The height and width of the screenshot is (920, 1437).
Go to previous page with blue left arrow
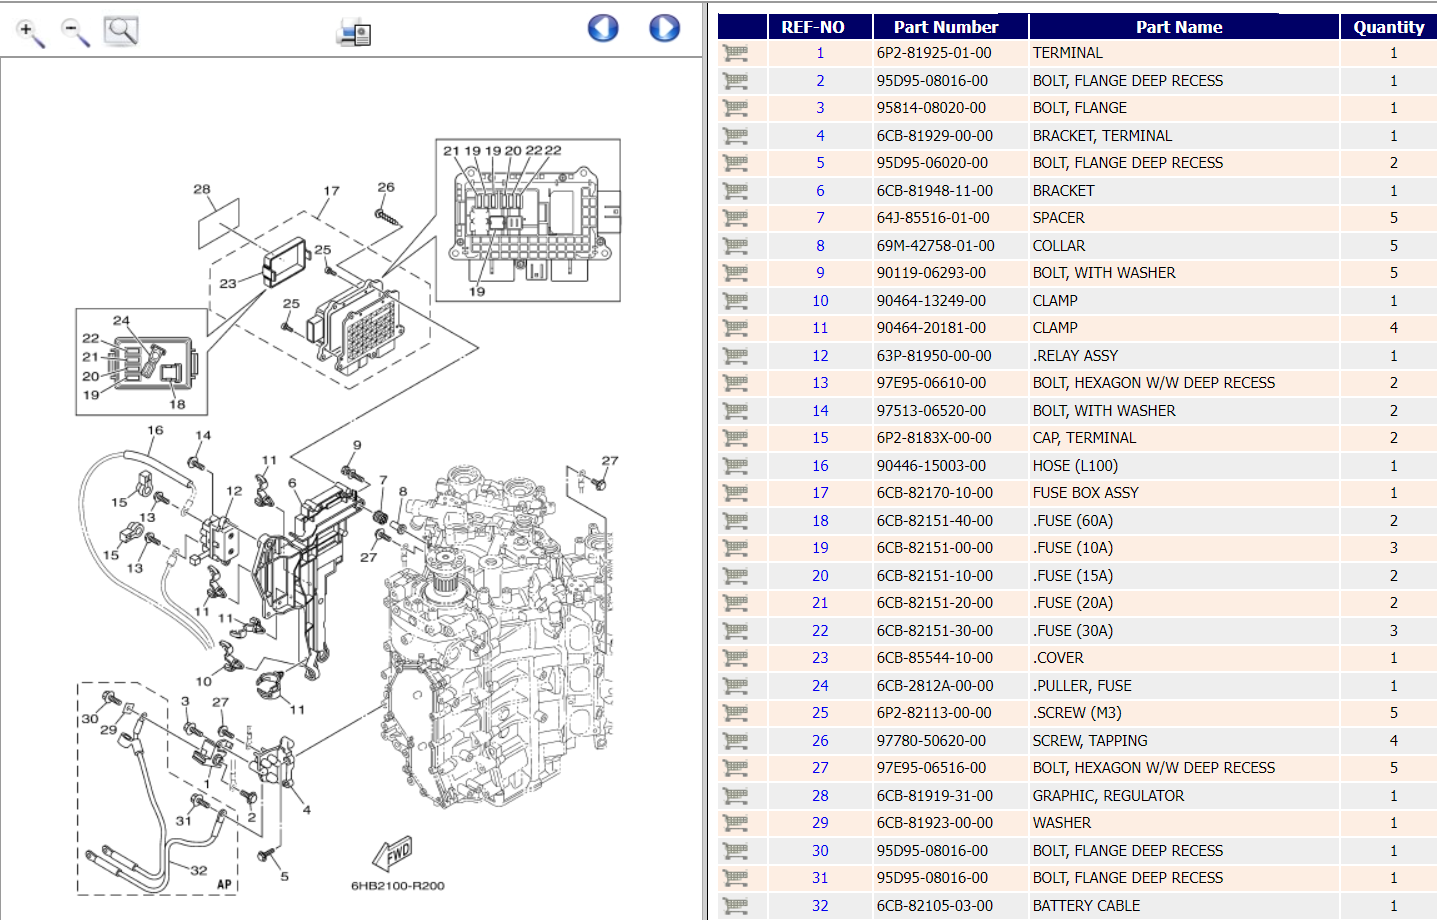[x=602, y=28]
